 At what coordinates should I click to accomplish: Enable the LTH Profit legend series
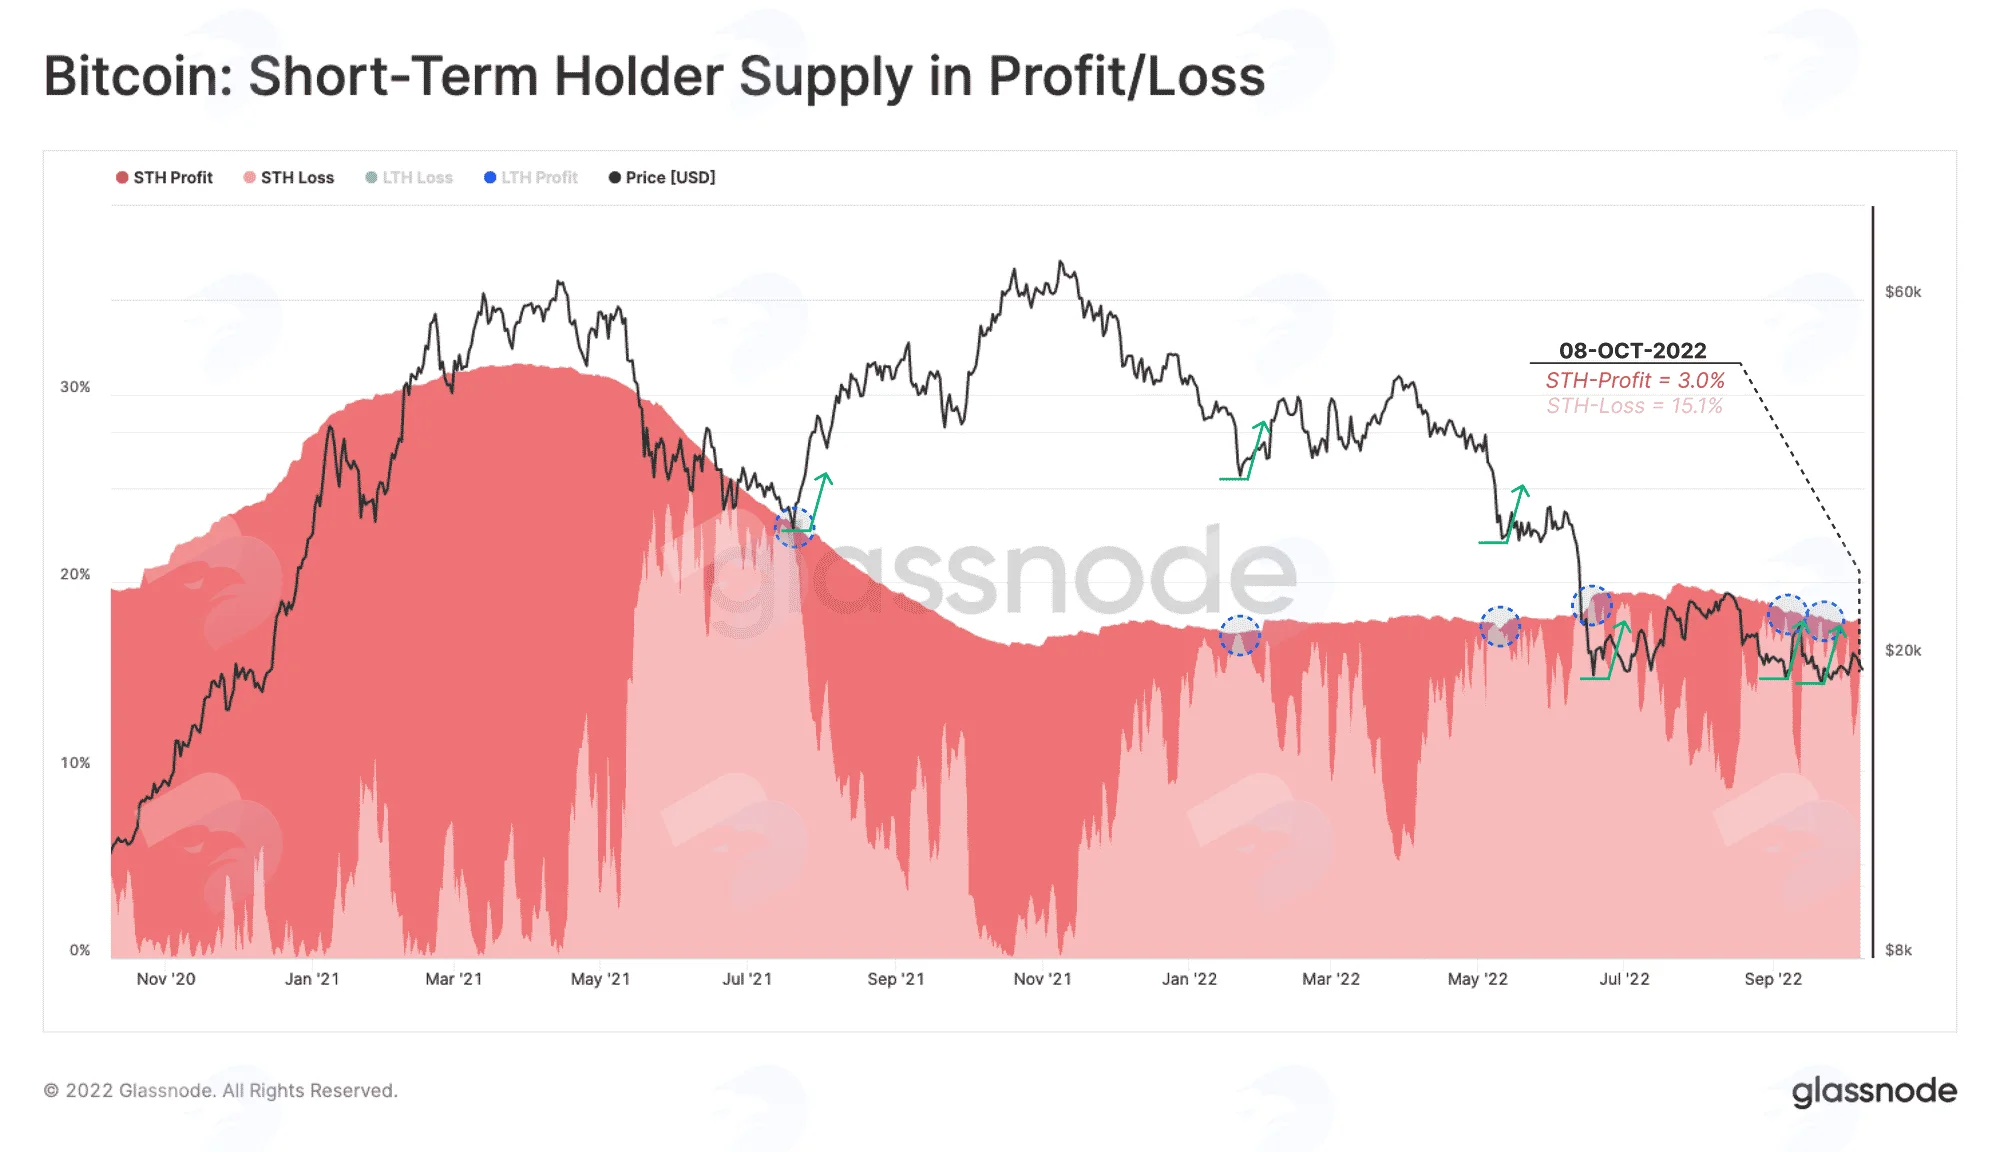(531, 177)
